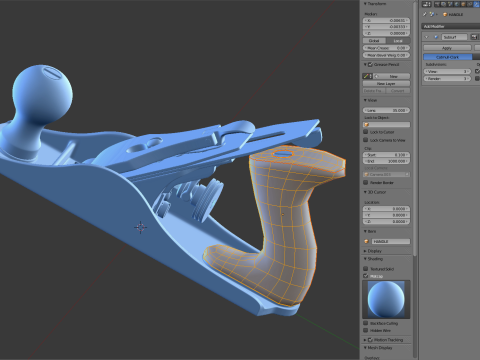Click the Subdivisions Render value field
The height and width of the screenshot is (360, 480).
[x=447, y=79]
